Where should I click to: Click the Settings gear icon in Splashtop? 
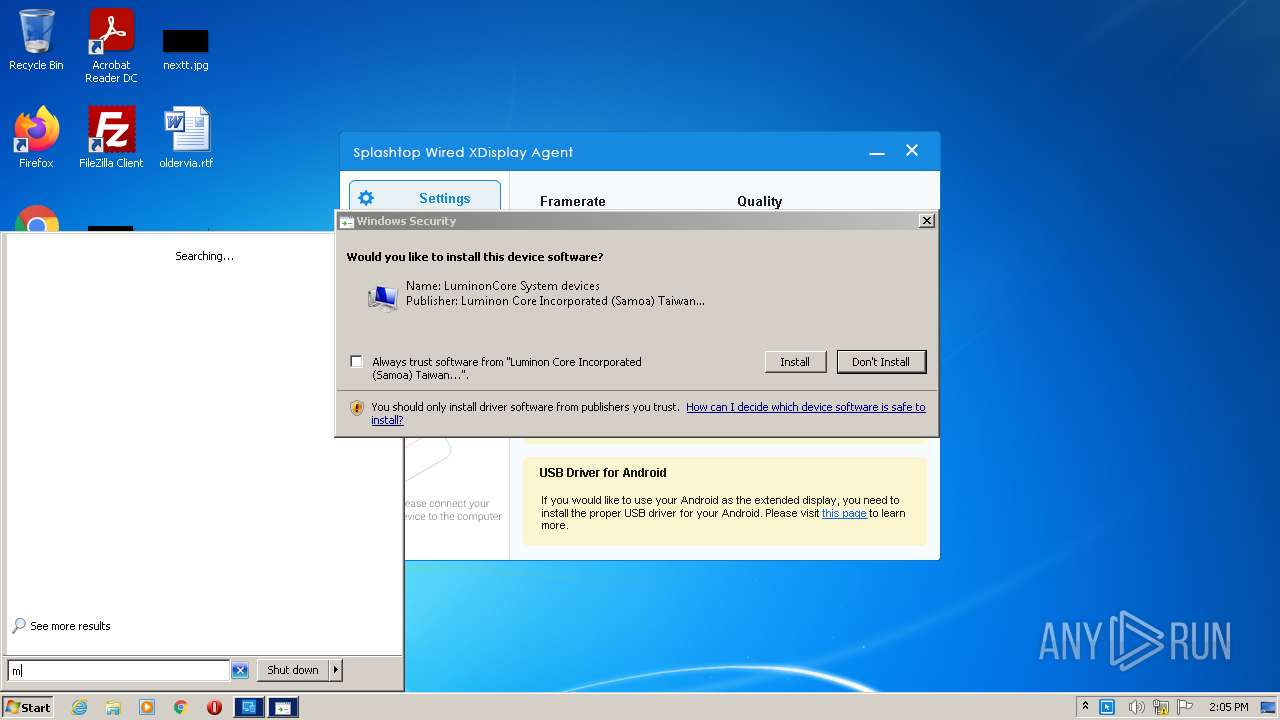[366, 198]
